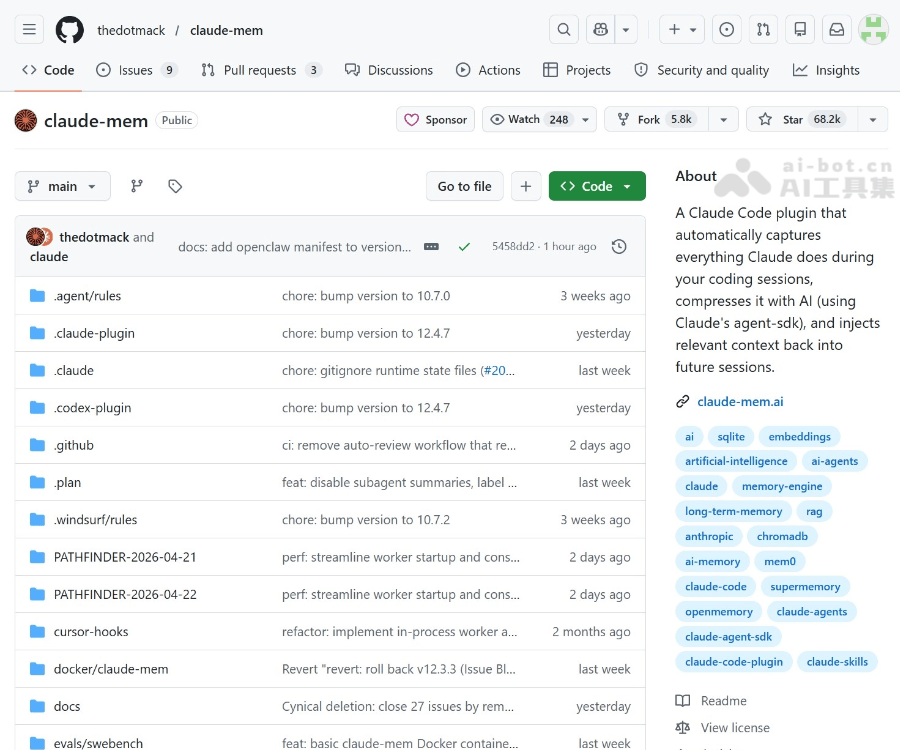Image resolution: width=900 pixels, height=750 pixels.
Task: Switch to the Pull requests tab
Action: pyautogui.click(x=261, y=70)
